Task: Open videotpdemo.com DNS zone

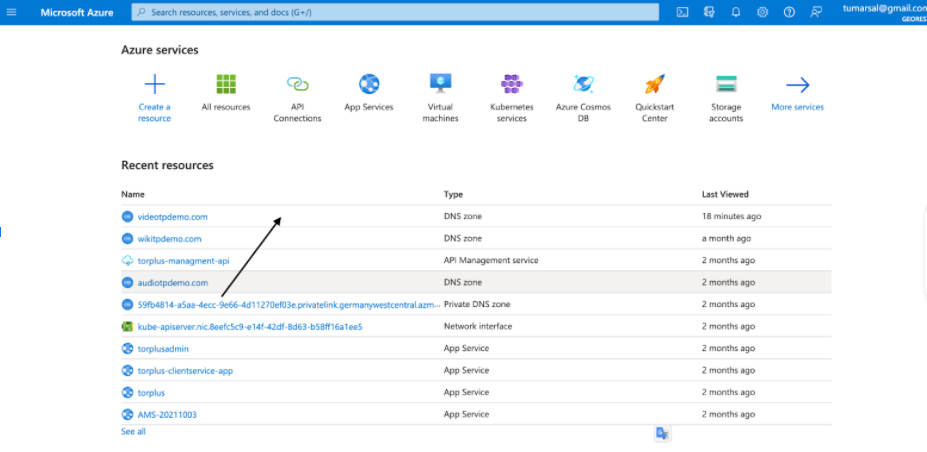Action: [173, 217]
